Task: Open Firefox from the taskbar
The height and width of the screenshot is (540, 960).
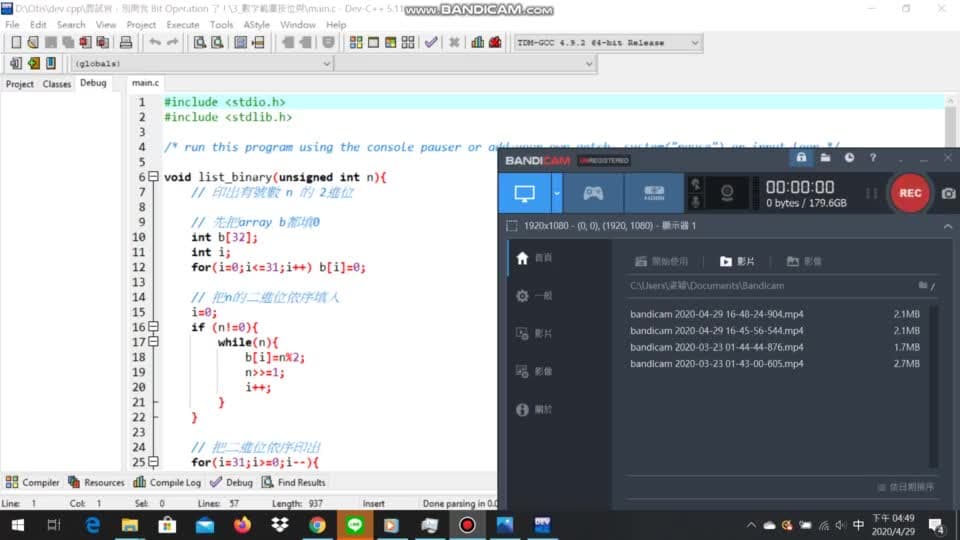Action: click(x=242, y=525)
